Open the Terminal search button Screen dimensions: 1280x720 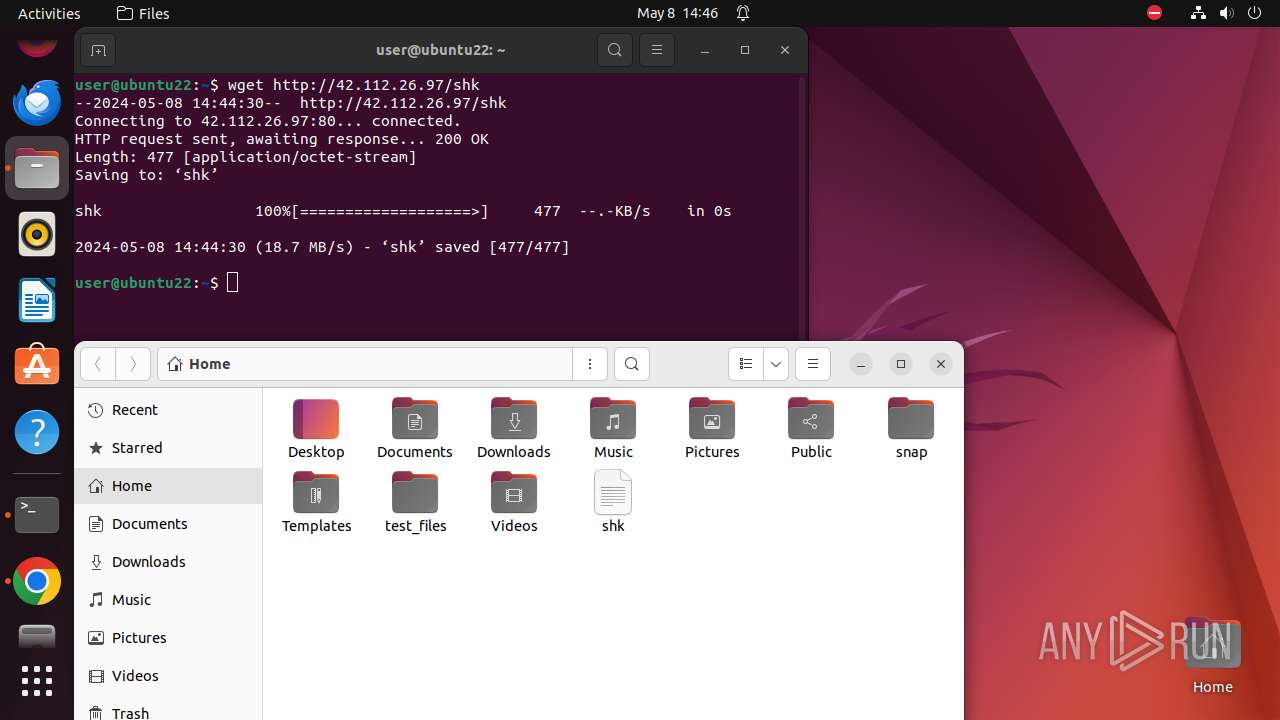pyautogui.click(x=615, y=50)
